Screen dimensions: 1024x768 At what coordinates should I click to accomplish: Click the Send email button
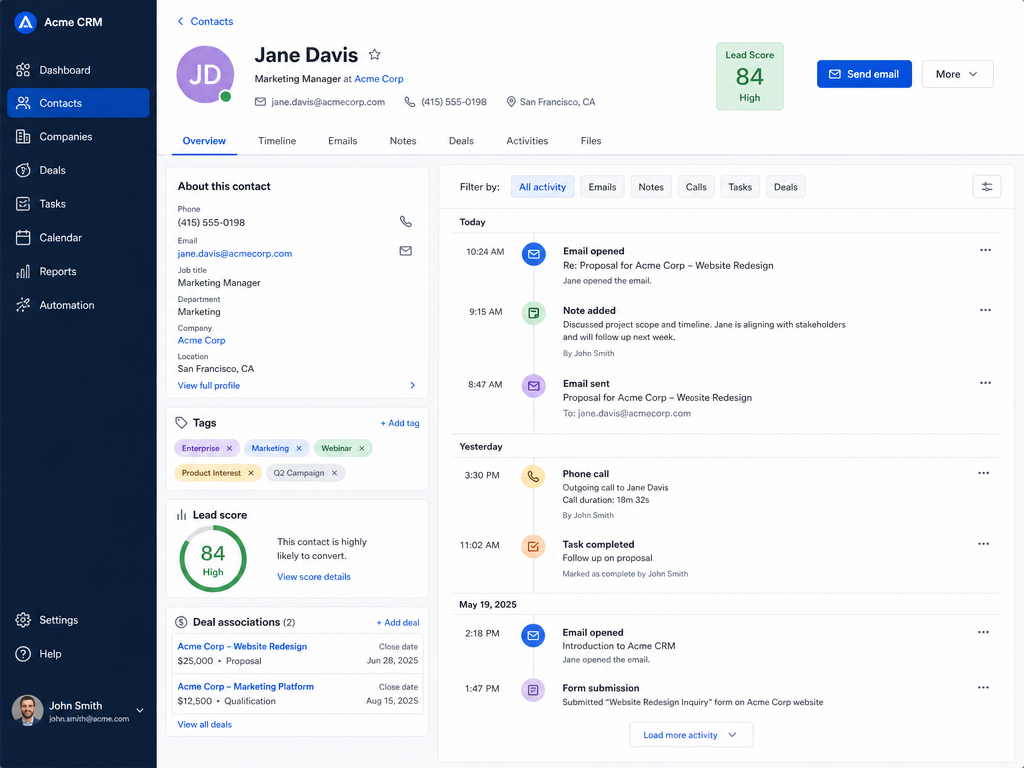click(x=864, y=74)
